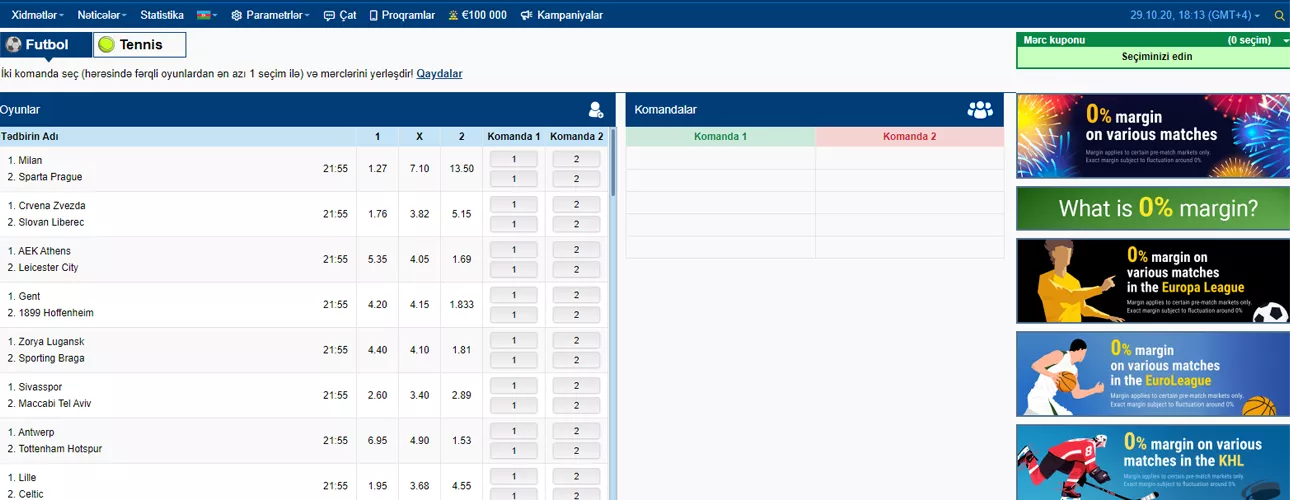Open the Parametrlər dropdown

click(270, 16)
